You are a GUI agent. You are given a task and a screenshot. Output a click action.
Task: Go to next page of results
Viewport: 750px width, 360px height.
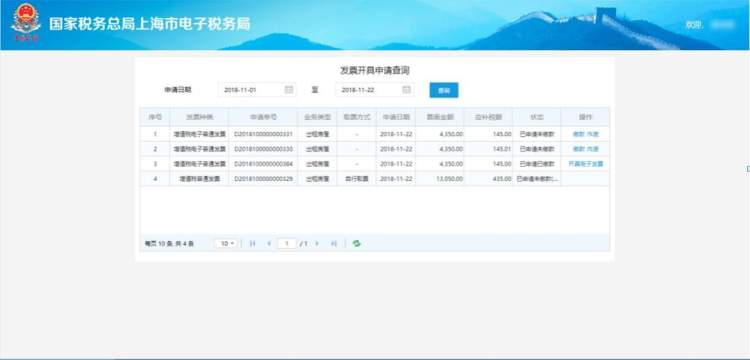[317, 244]
